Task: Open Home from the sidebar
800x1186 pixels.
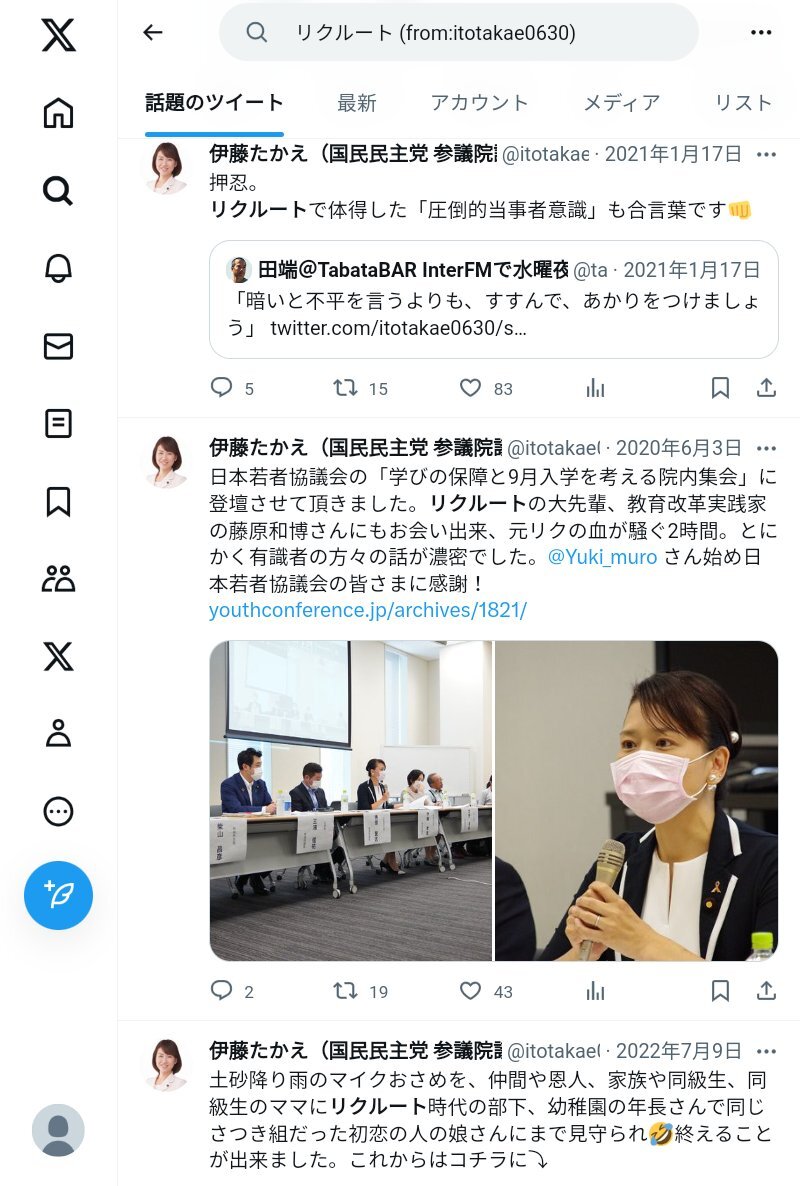Action: 58,113
